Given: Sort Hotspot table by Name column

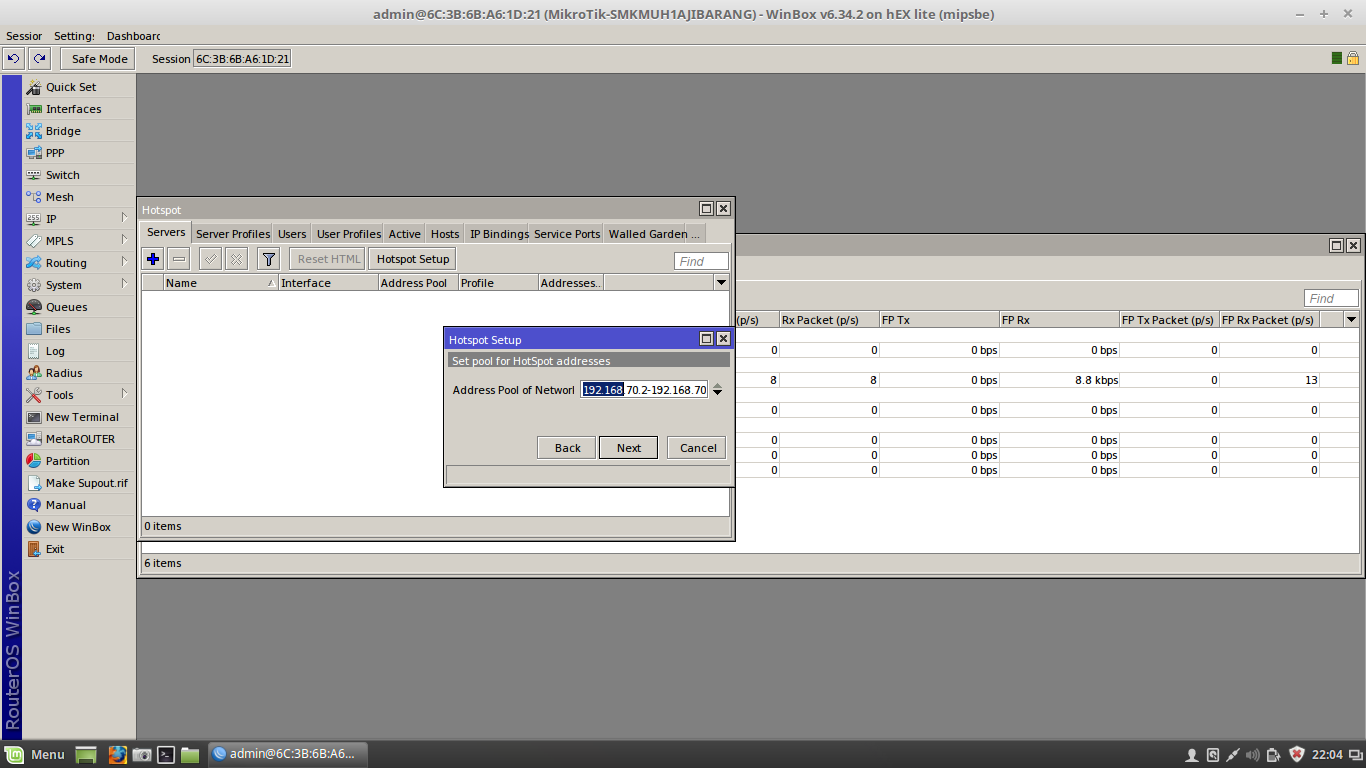Looking at the screenshot, I should pyautogui.click(x=221, y=283).
